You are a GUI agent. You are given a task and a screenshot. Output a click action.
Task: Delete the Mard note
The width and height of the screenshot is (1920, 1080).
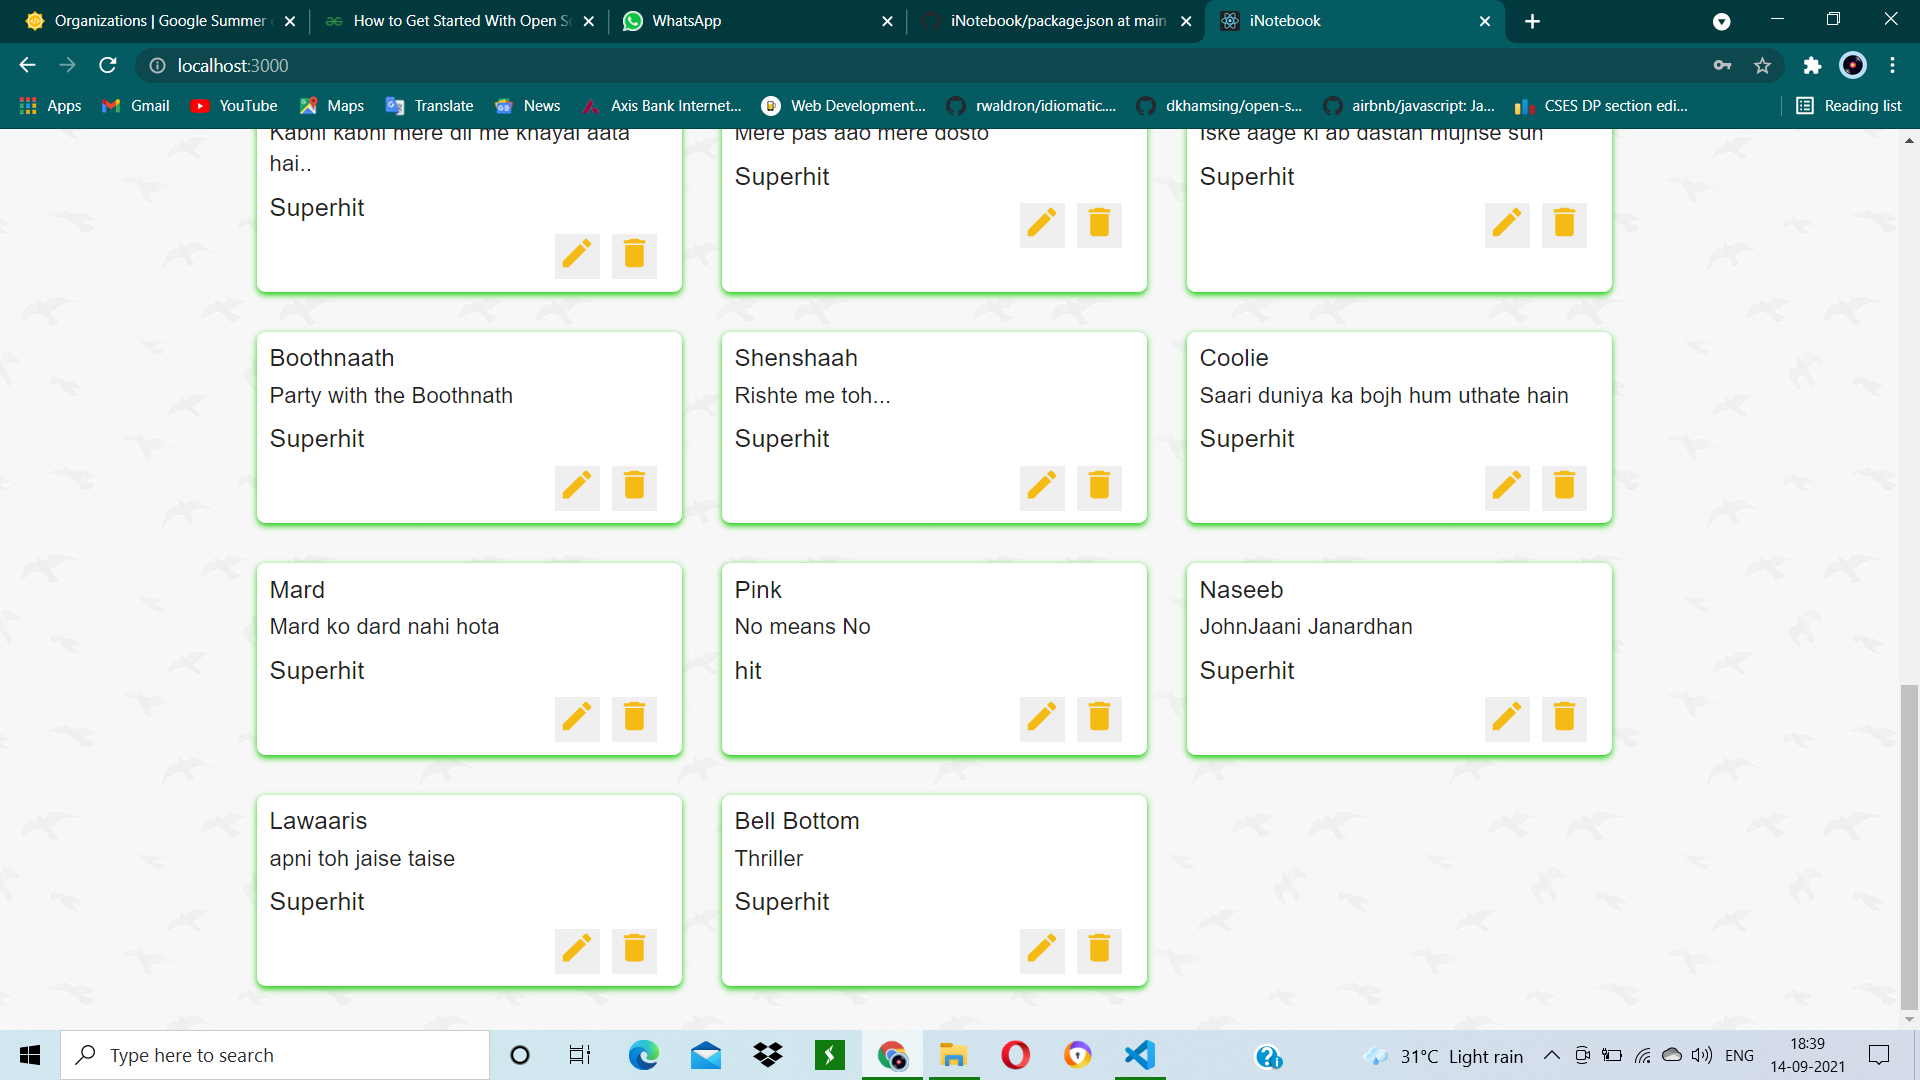[633, 718]
